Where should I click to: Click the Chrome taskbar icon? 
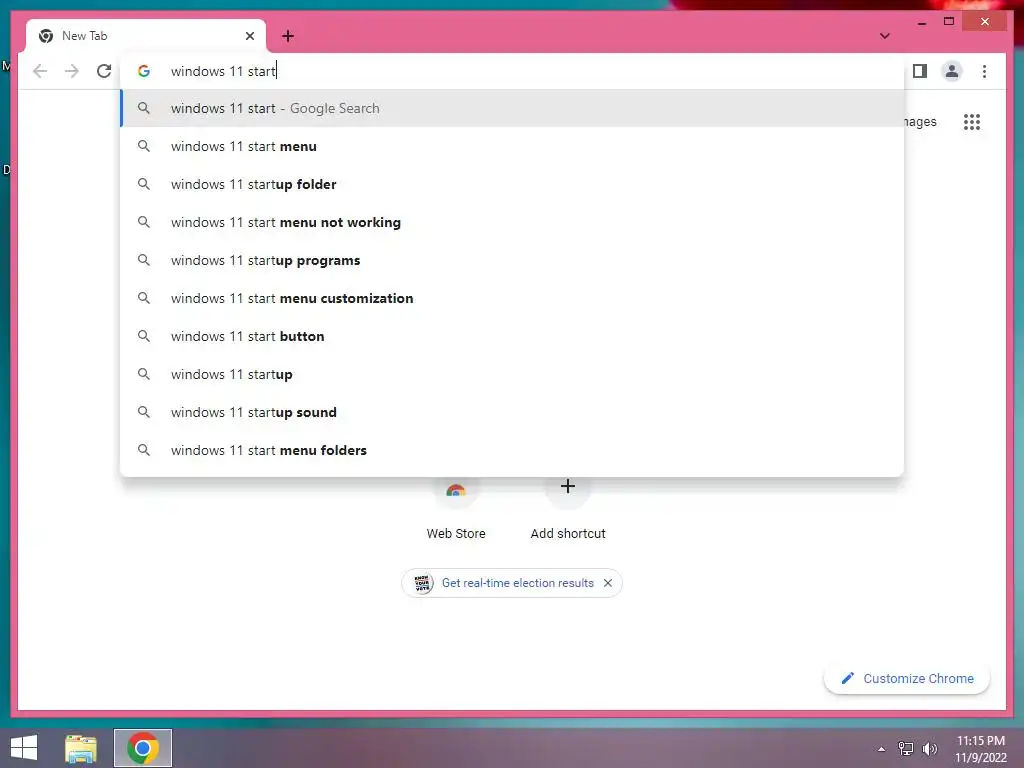coord(143,748)
